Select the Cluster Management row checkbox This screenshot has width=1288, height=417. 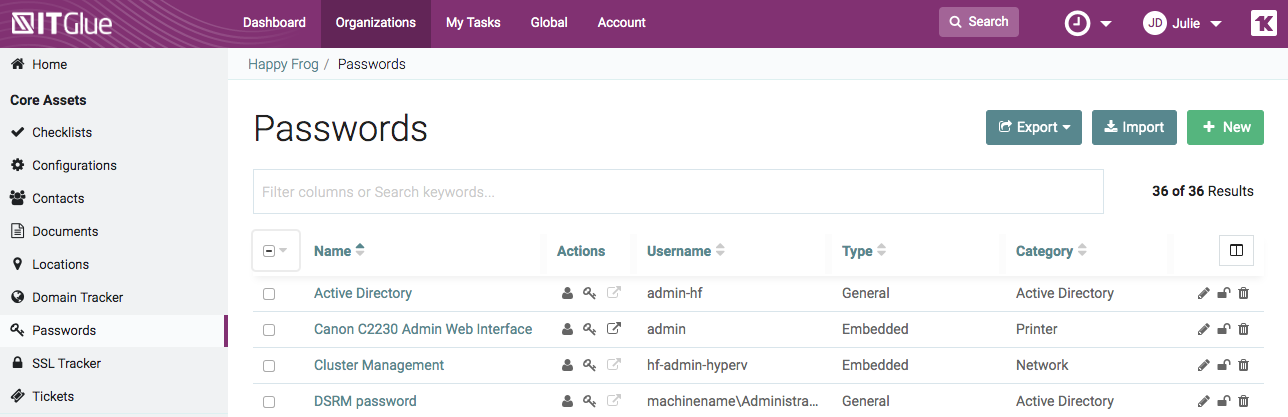click(269, 366)
